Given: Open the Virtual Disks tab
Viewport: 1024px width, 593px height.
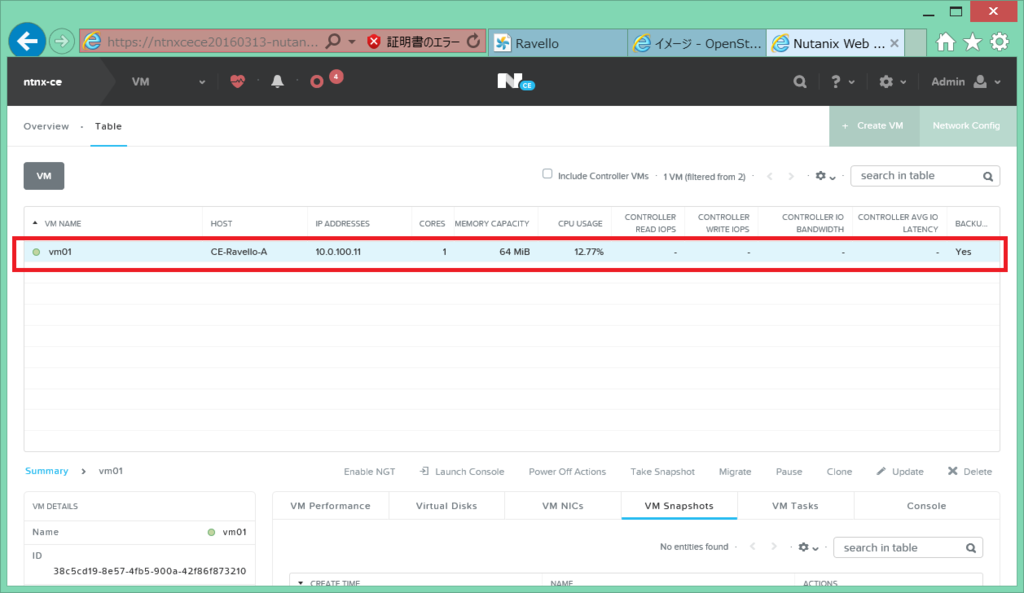Looking at the screenshot, I should point(447,505).
